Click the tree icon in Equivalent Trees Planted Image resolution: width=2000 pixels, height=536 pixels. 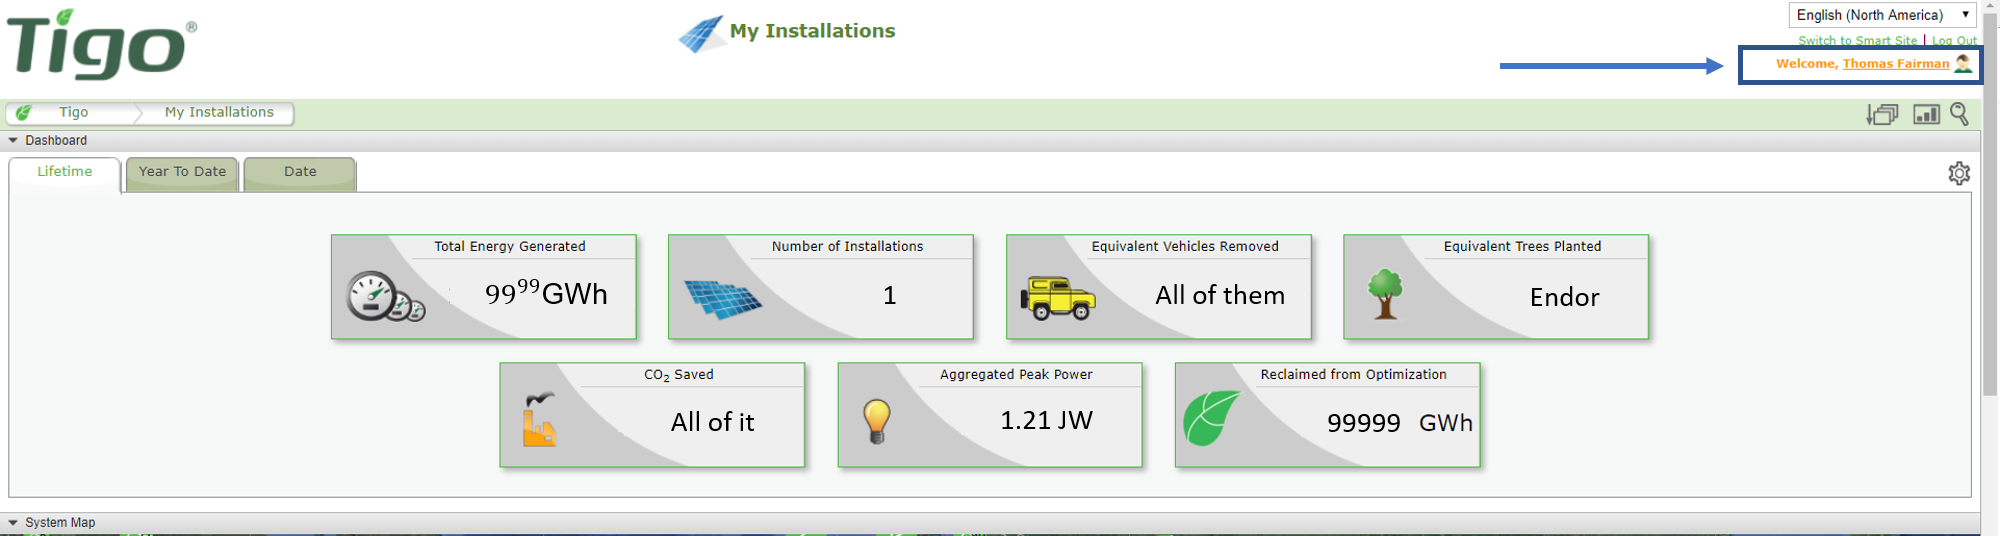pos(1385,294)
